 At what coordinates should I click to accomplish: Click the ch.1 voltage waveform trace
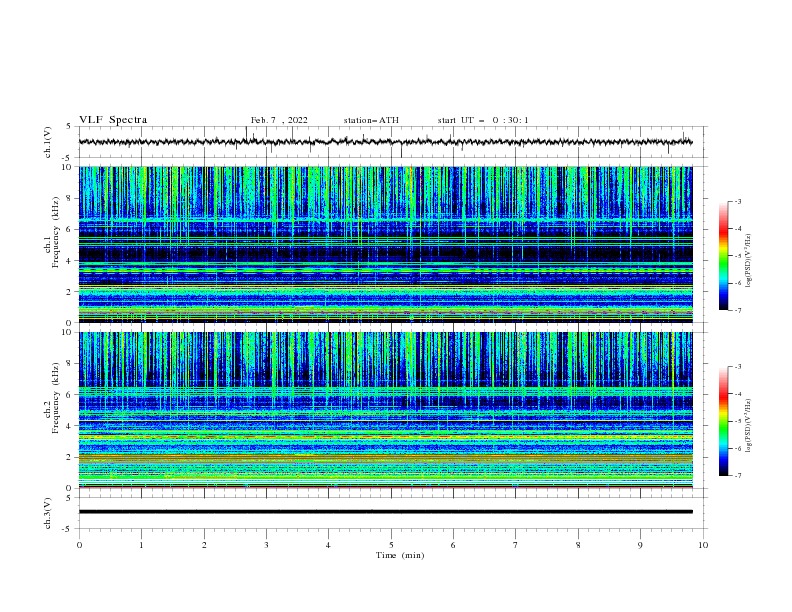pyautogui.click(x=385, y=142)
